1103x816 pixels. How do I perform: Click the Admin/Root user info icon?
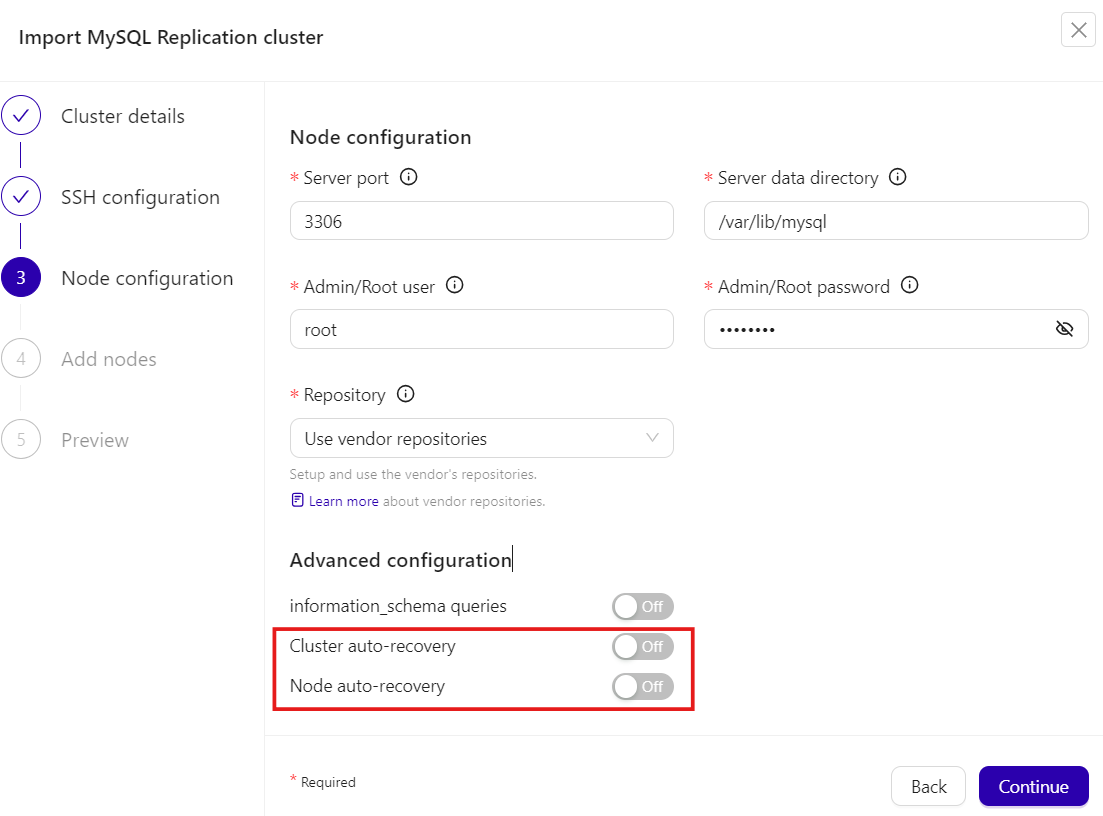point(455,286)
